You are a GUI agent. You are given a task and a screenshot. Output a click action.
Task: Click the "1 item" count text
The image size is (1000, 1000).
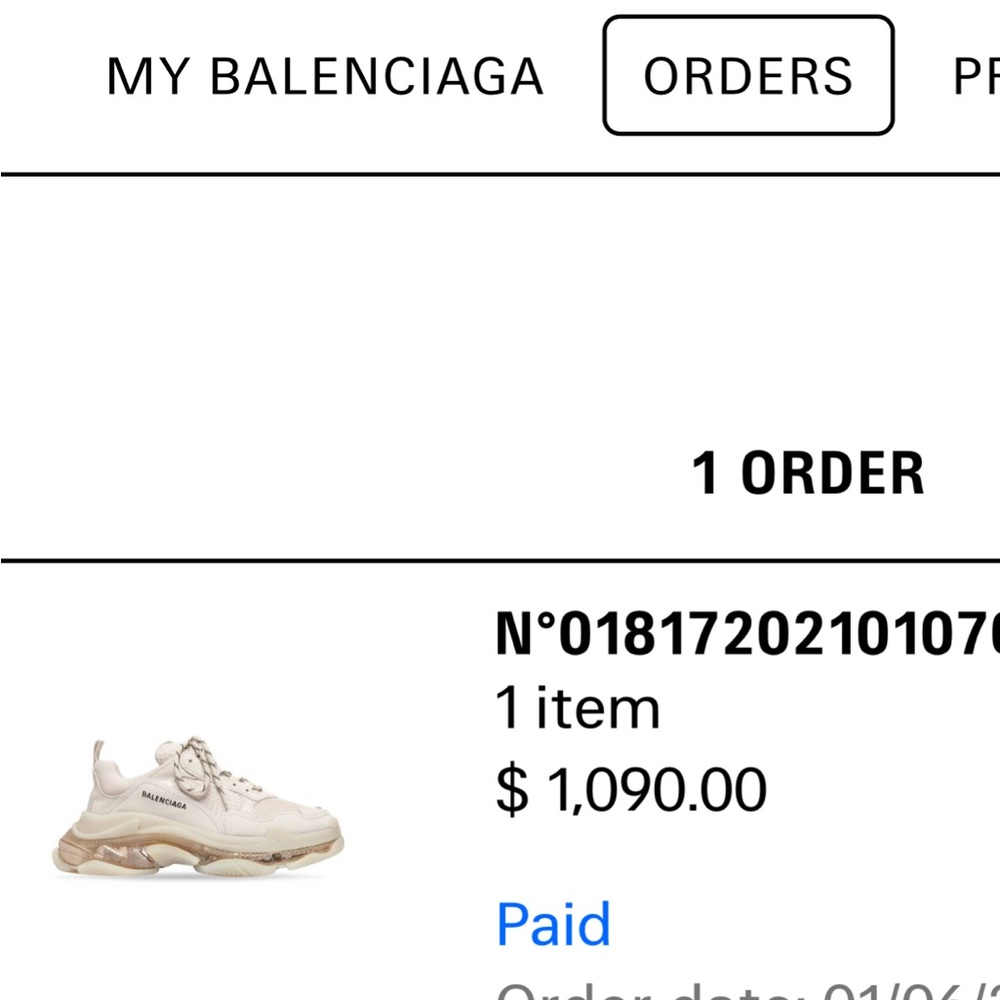tap(578, 710)
